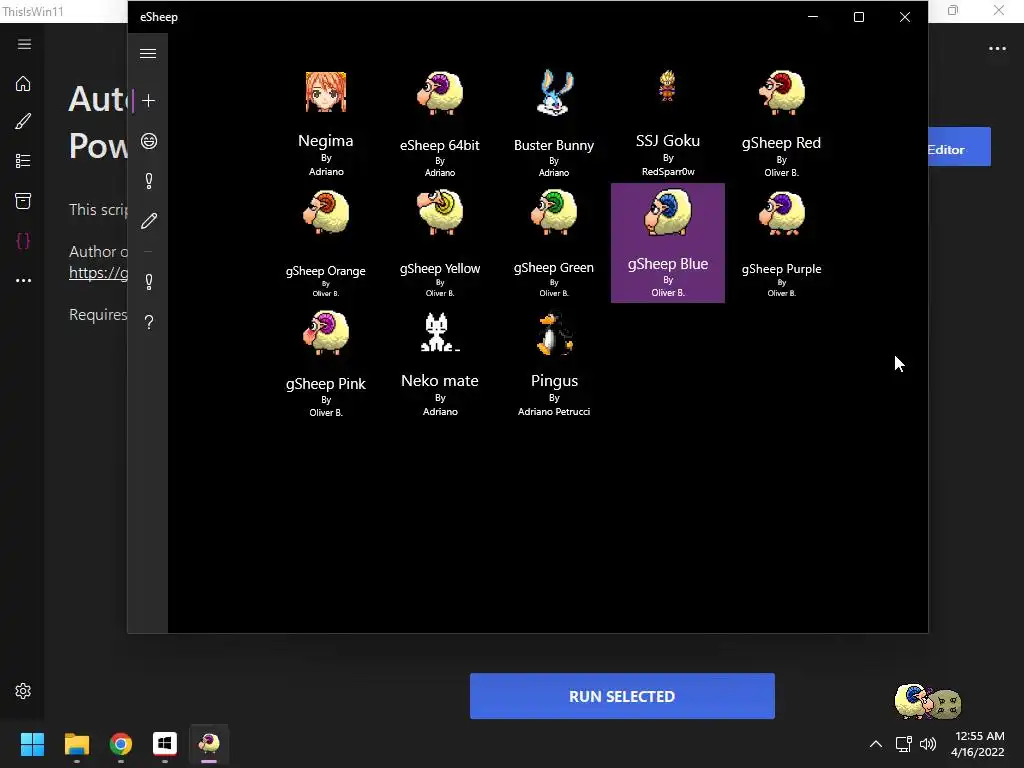Image resolution: width=1024 pixels, height=768 pixels.
Task: Choose the gSheep Orange pet
Action: click(x=326, y=243)
